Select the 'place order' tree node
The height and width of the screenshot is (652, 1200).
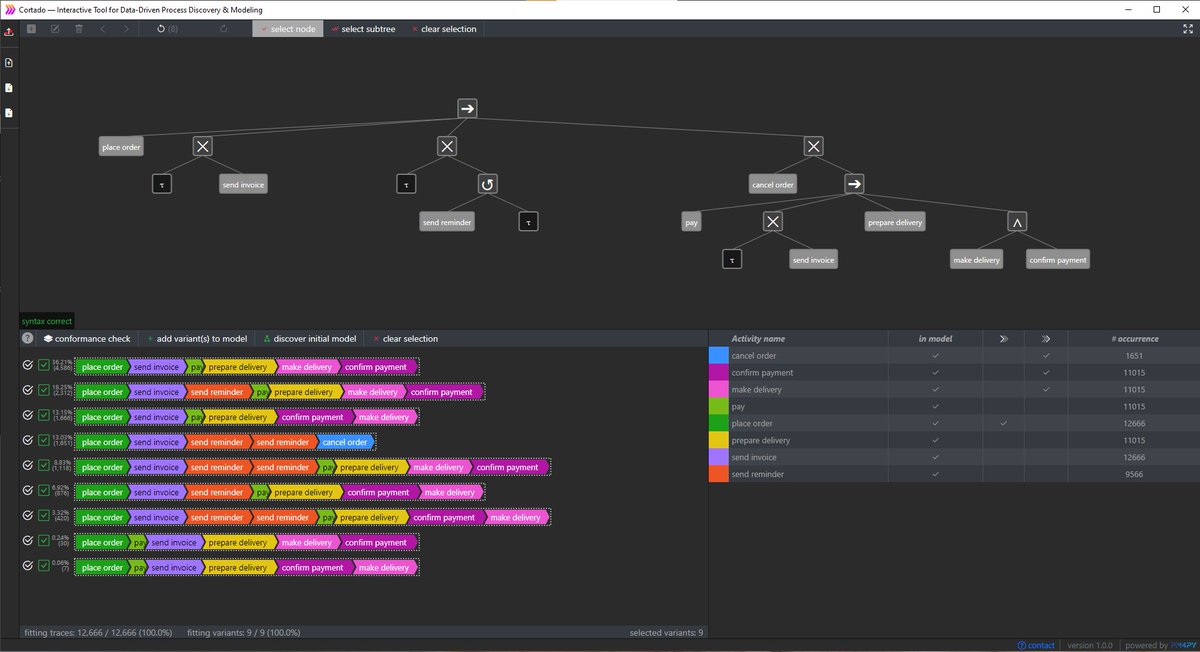[122, 147]
